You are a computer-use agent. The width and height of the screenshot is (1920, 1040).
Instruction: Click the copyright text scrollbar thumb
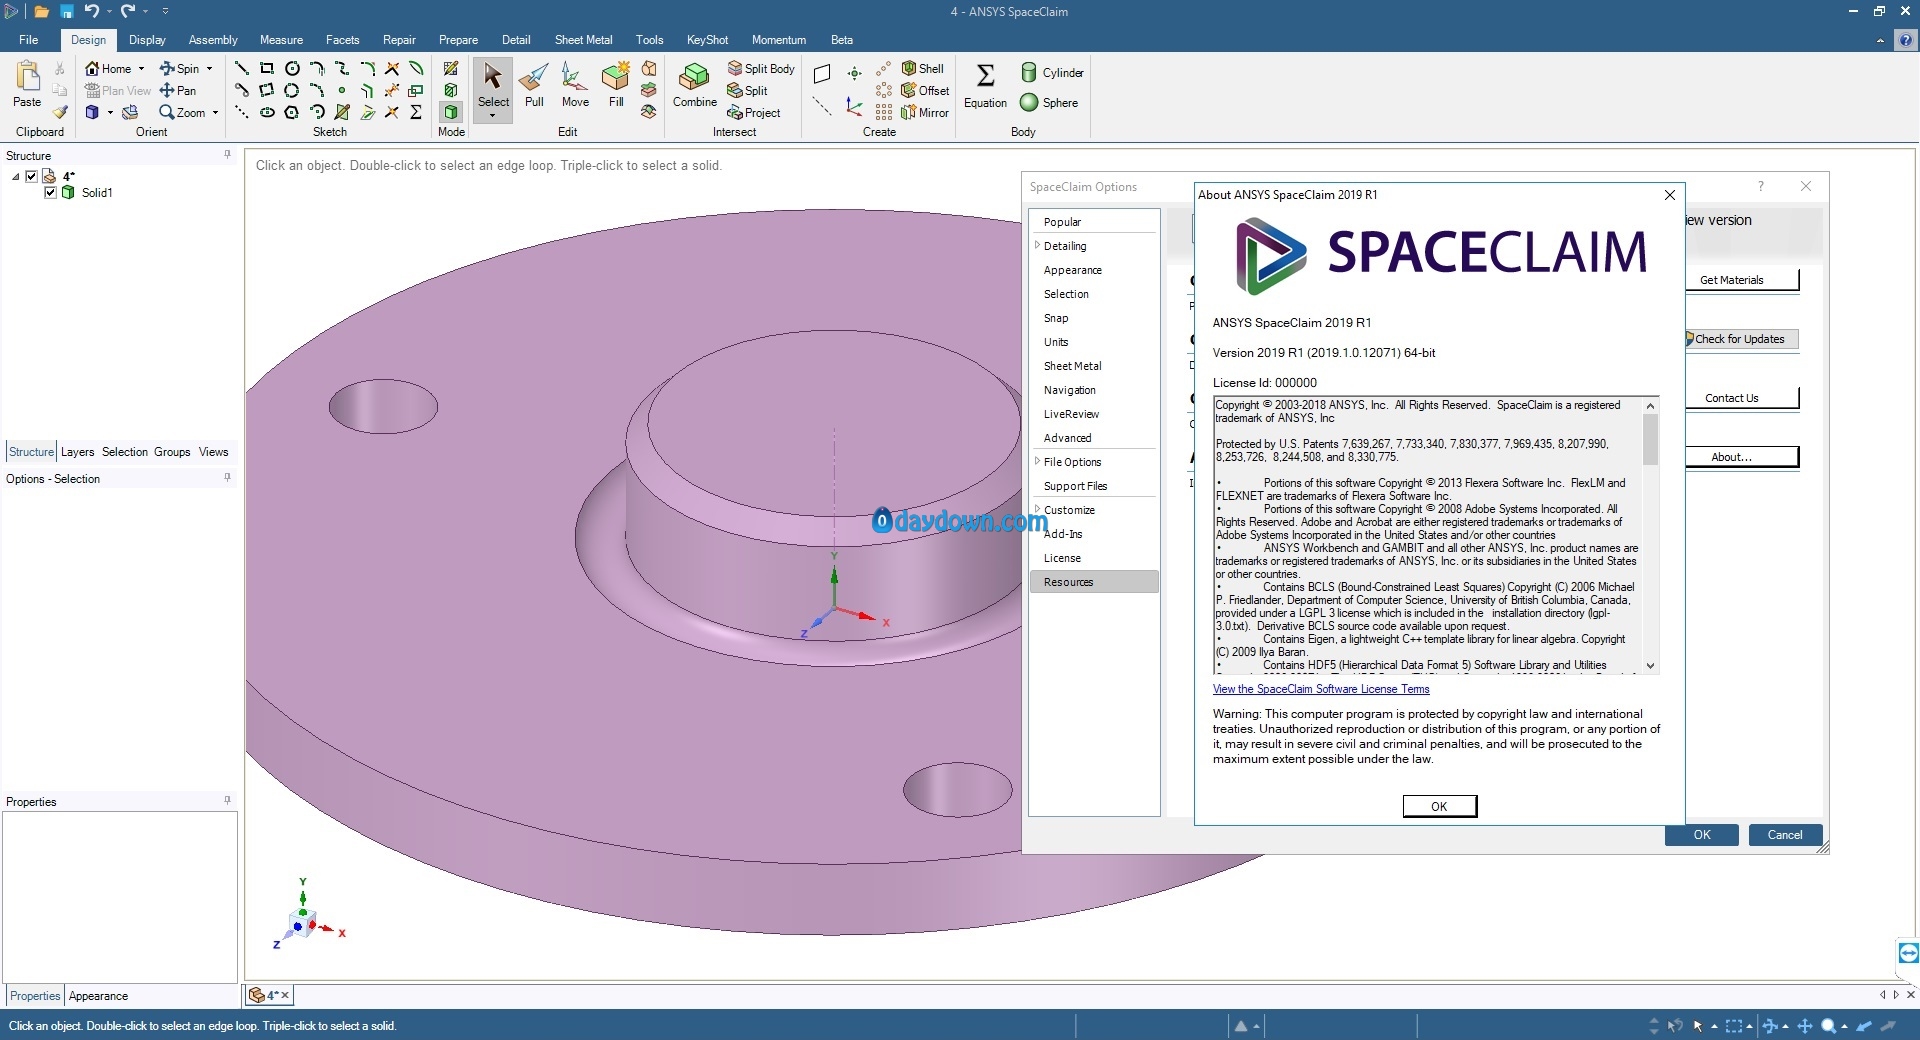(1650, 439)
